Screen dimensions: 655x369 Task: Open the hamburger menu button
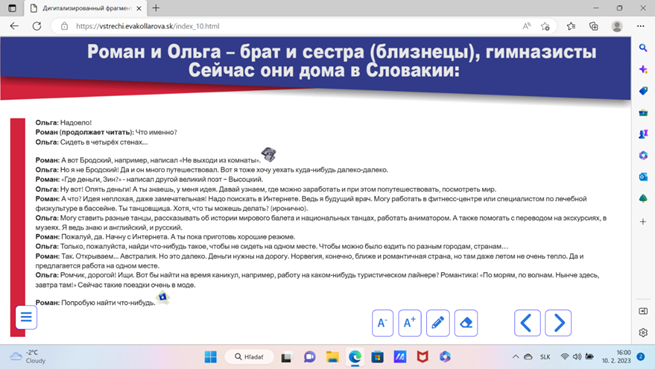[x=26, y=317]
